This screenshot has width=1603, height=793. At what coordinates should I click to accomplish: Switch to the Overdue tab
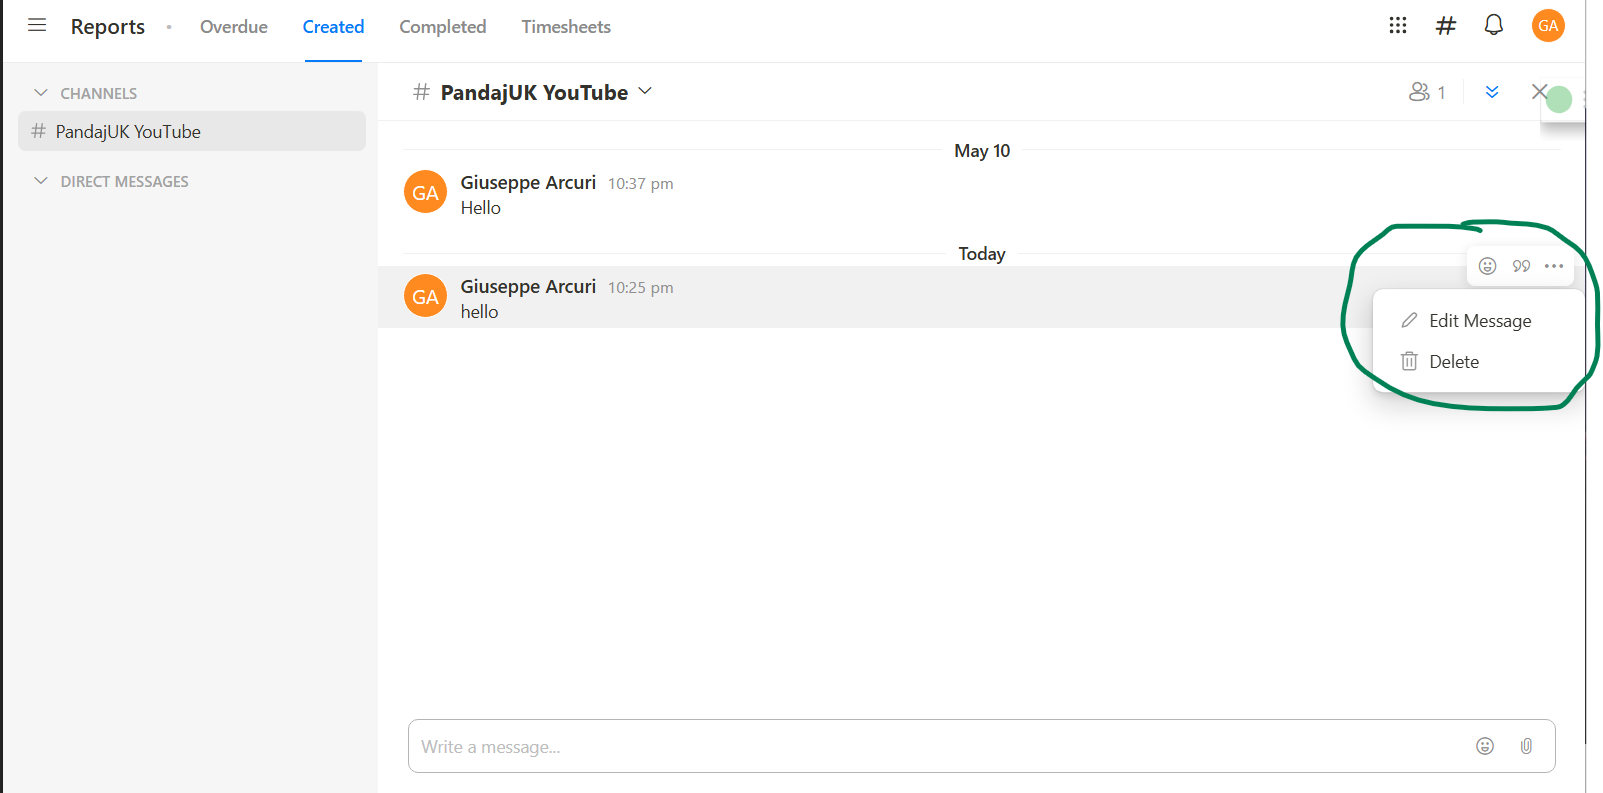[x=234, y=27]
